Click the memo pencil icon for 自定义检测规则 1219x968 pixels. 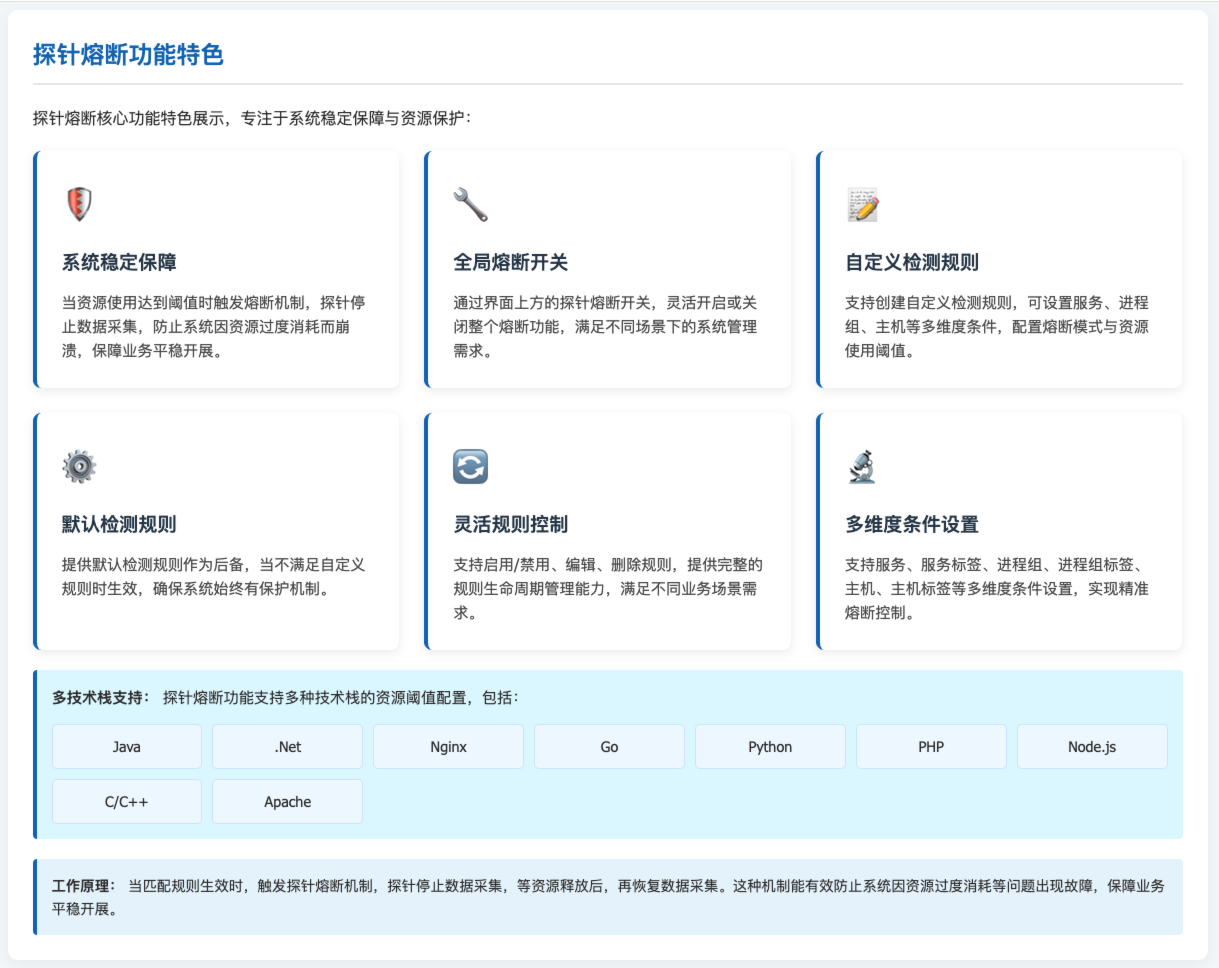coord(862,204)
